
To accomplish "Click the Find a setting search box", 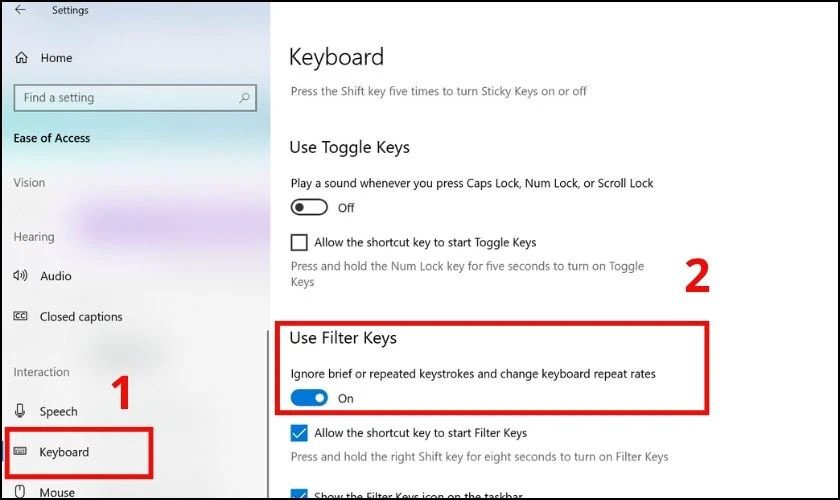I will pos(125,98).
